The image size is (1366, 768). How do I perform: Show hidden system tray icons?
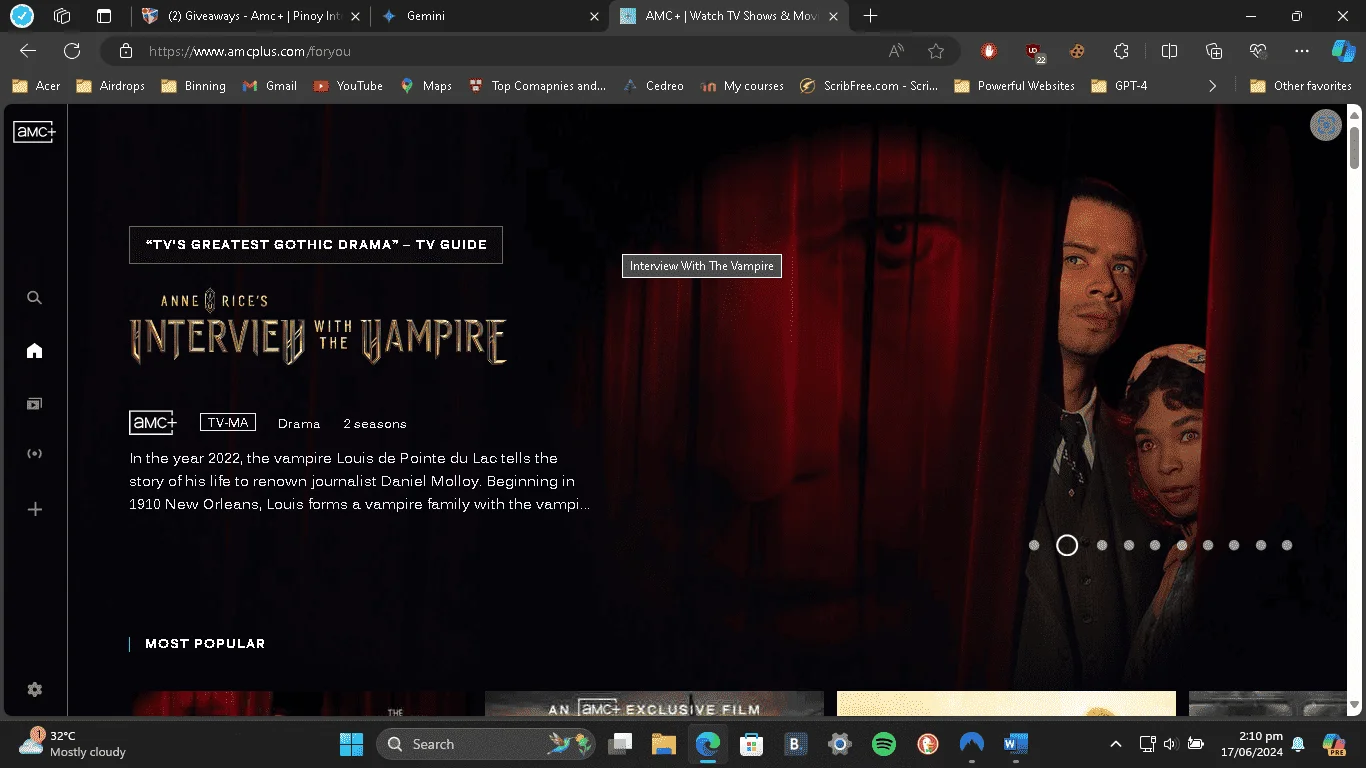pyautogui.click(x=1115, y=744)
